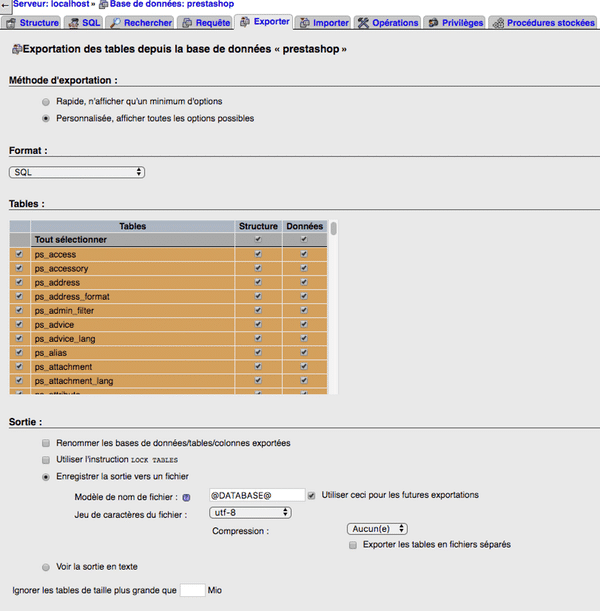
Task: Uncheck the ps_alias row checkbox
Action: point(19,352)
